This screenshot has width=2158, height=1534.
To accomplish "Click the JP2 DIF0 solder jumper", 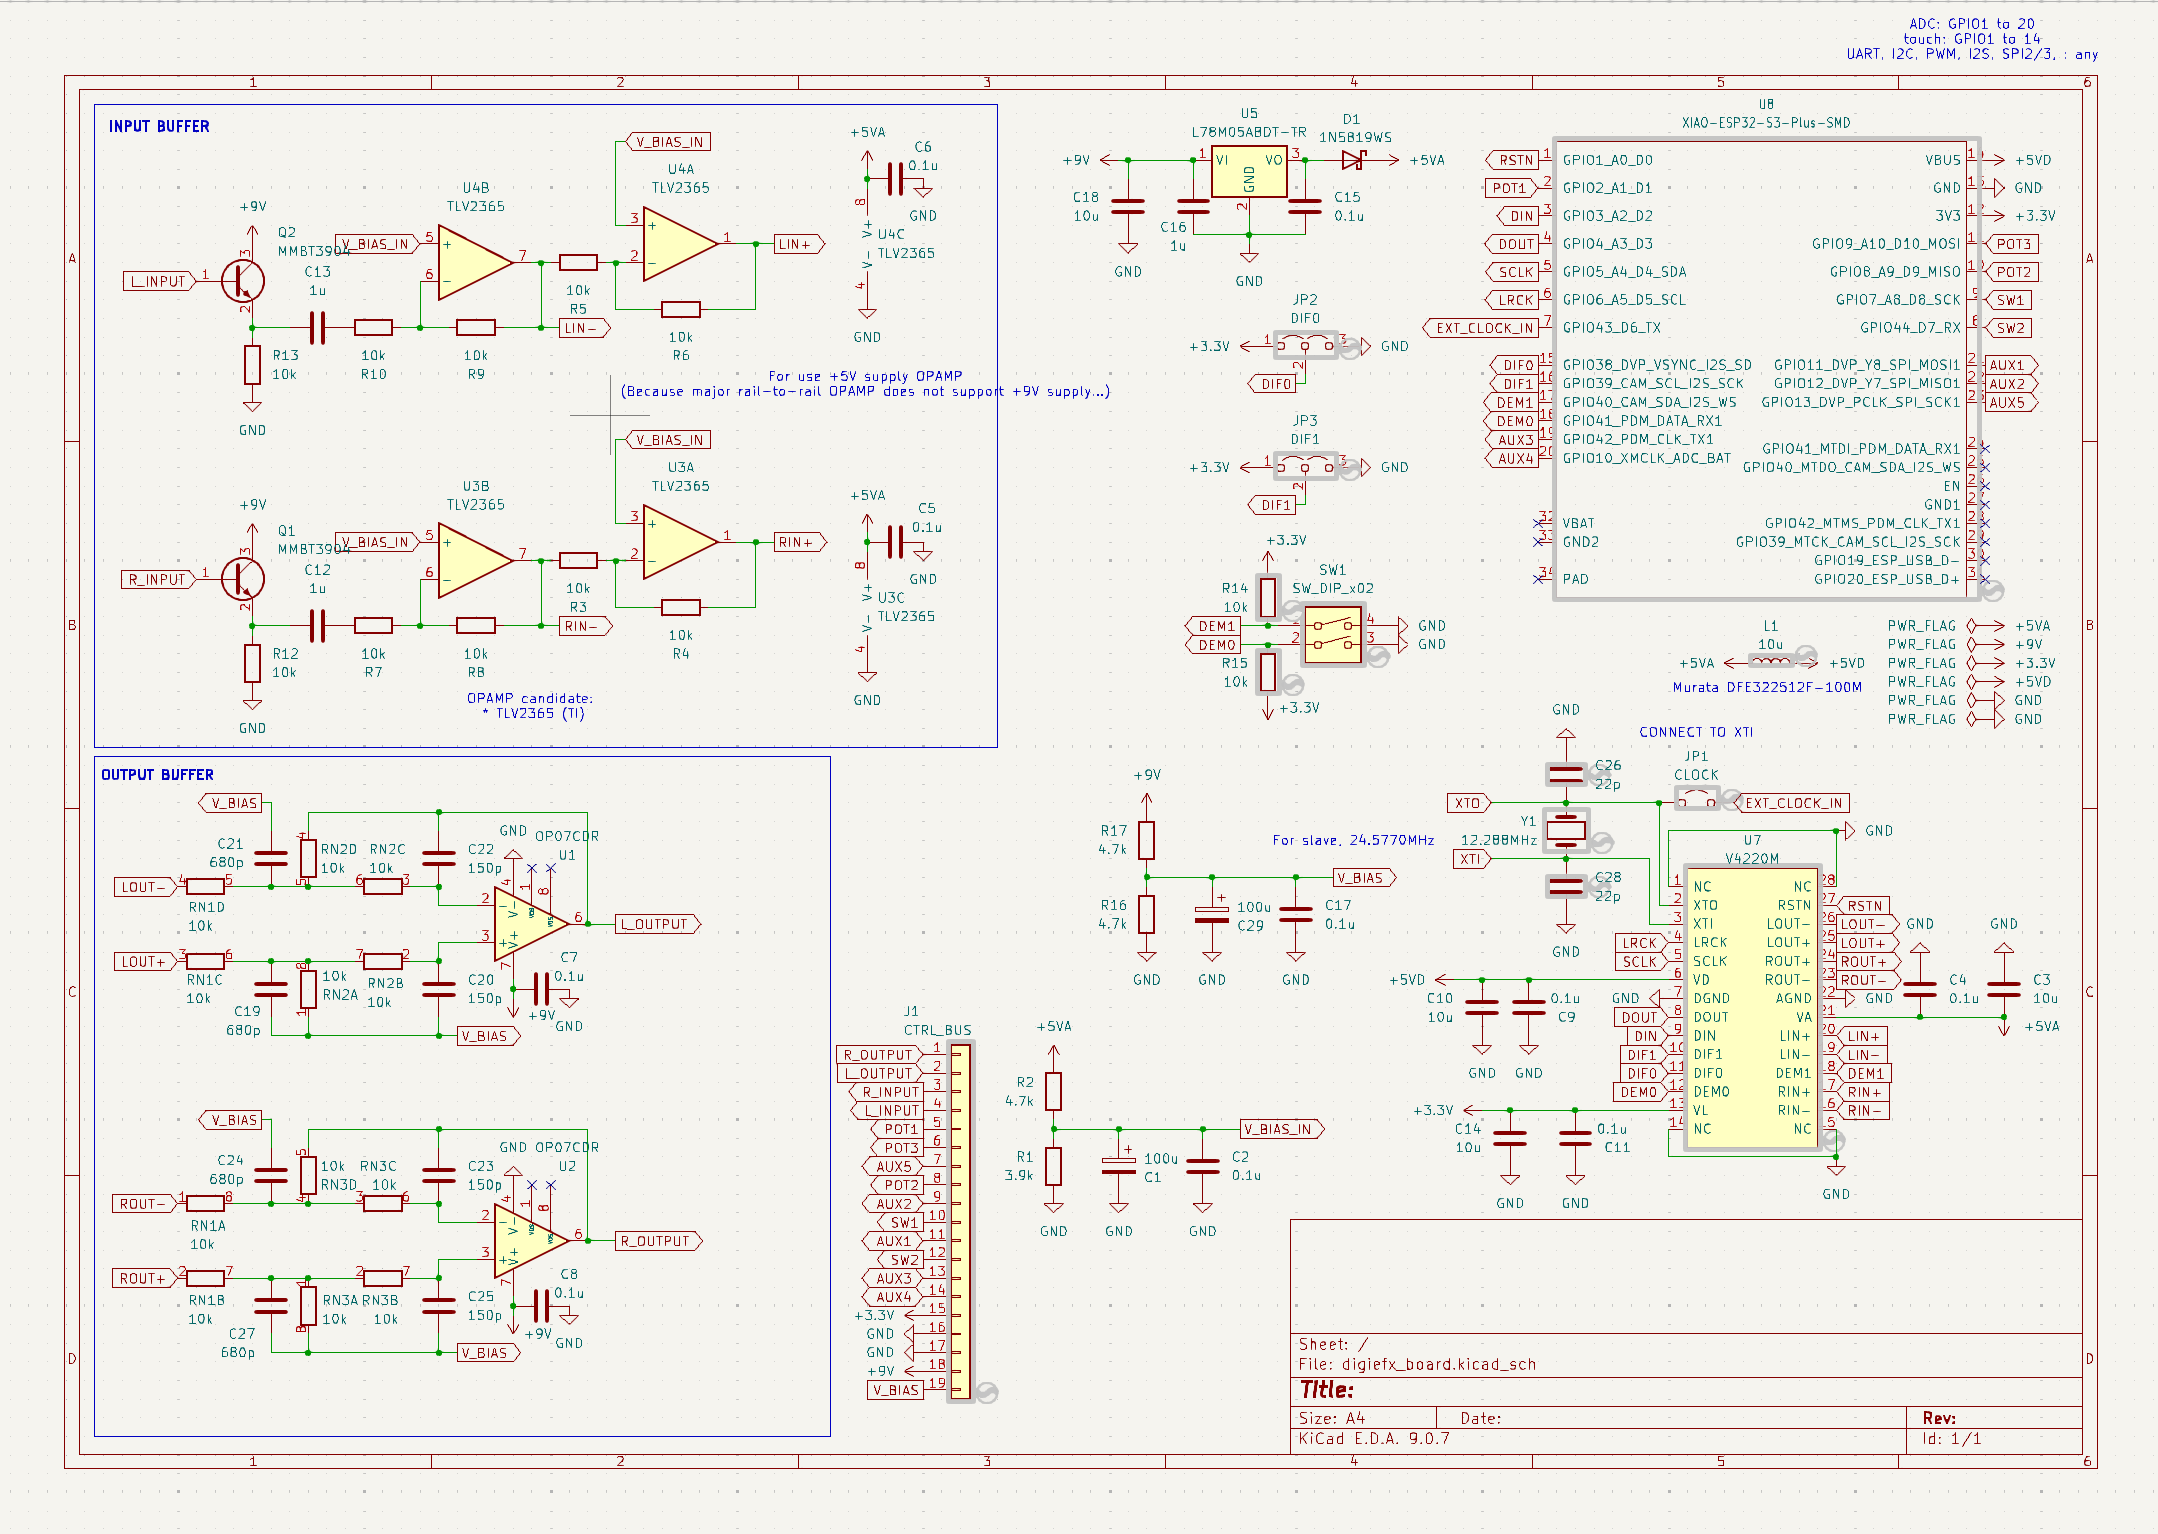I will pyautogui.click(x=1305, y=346).
